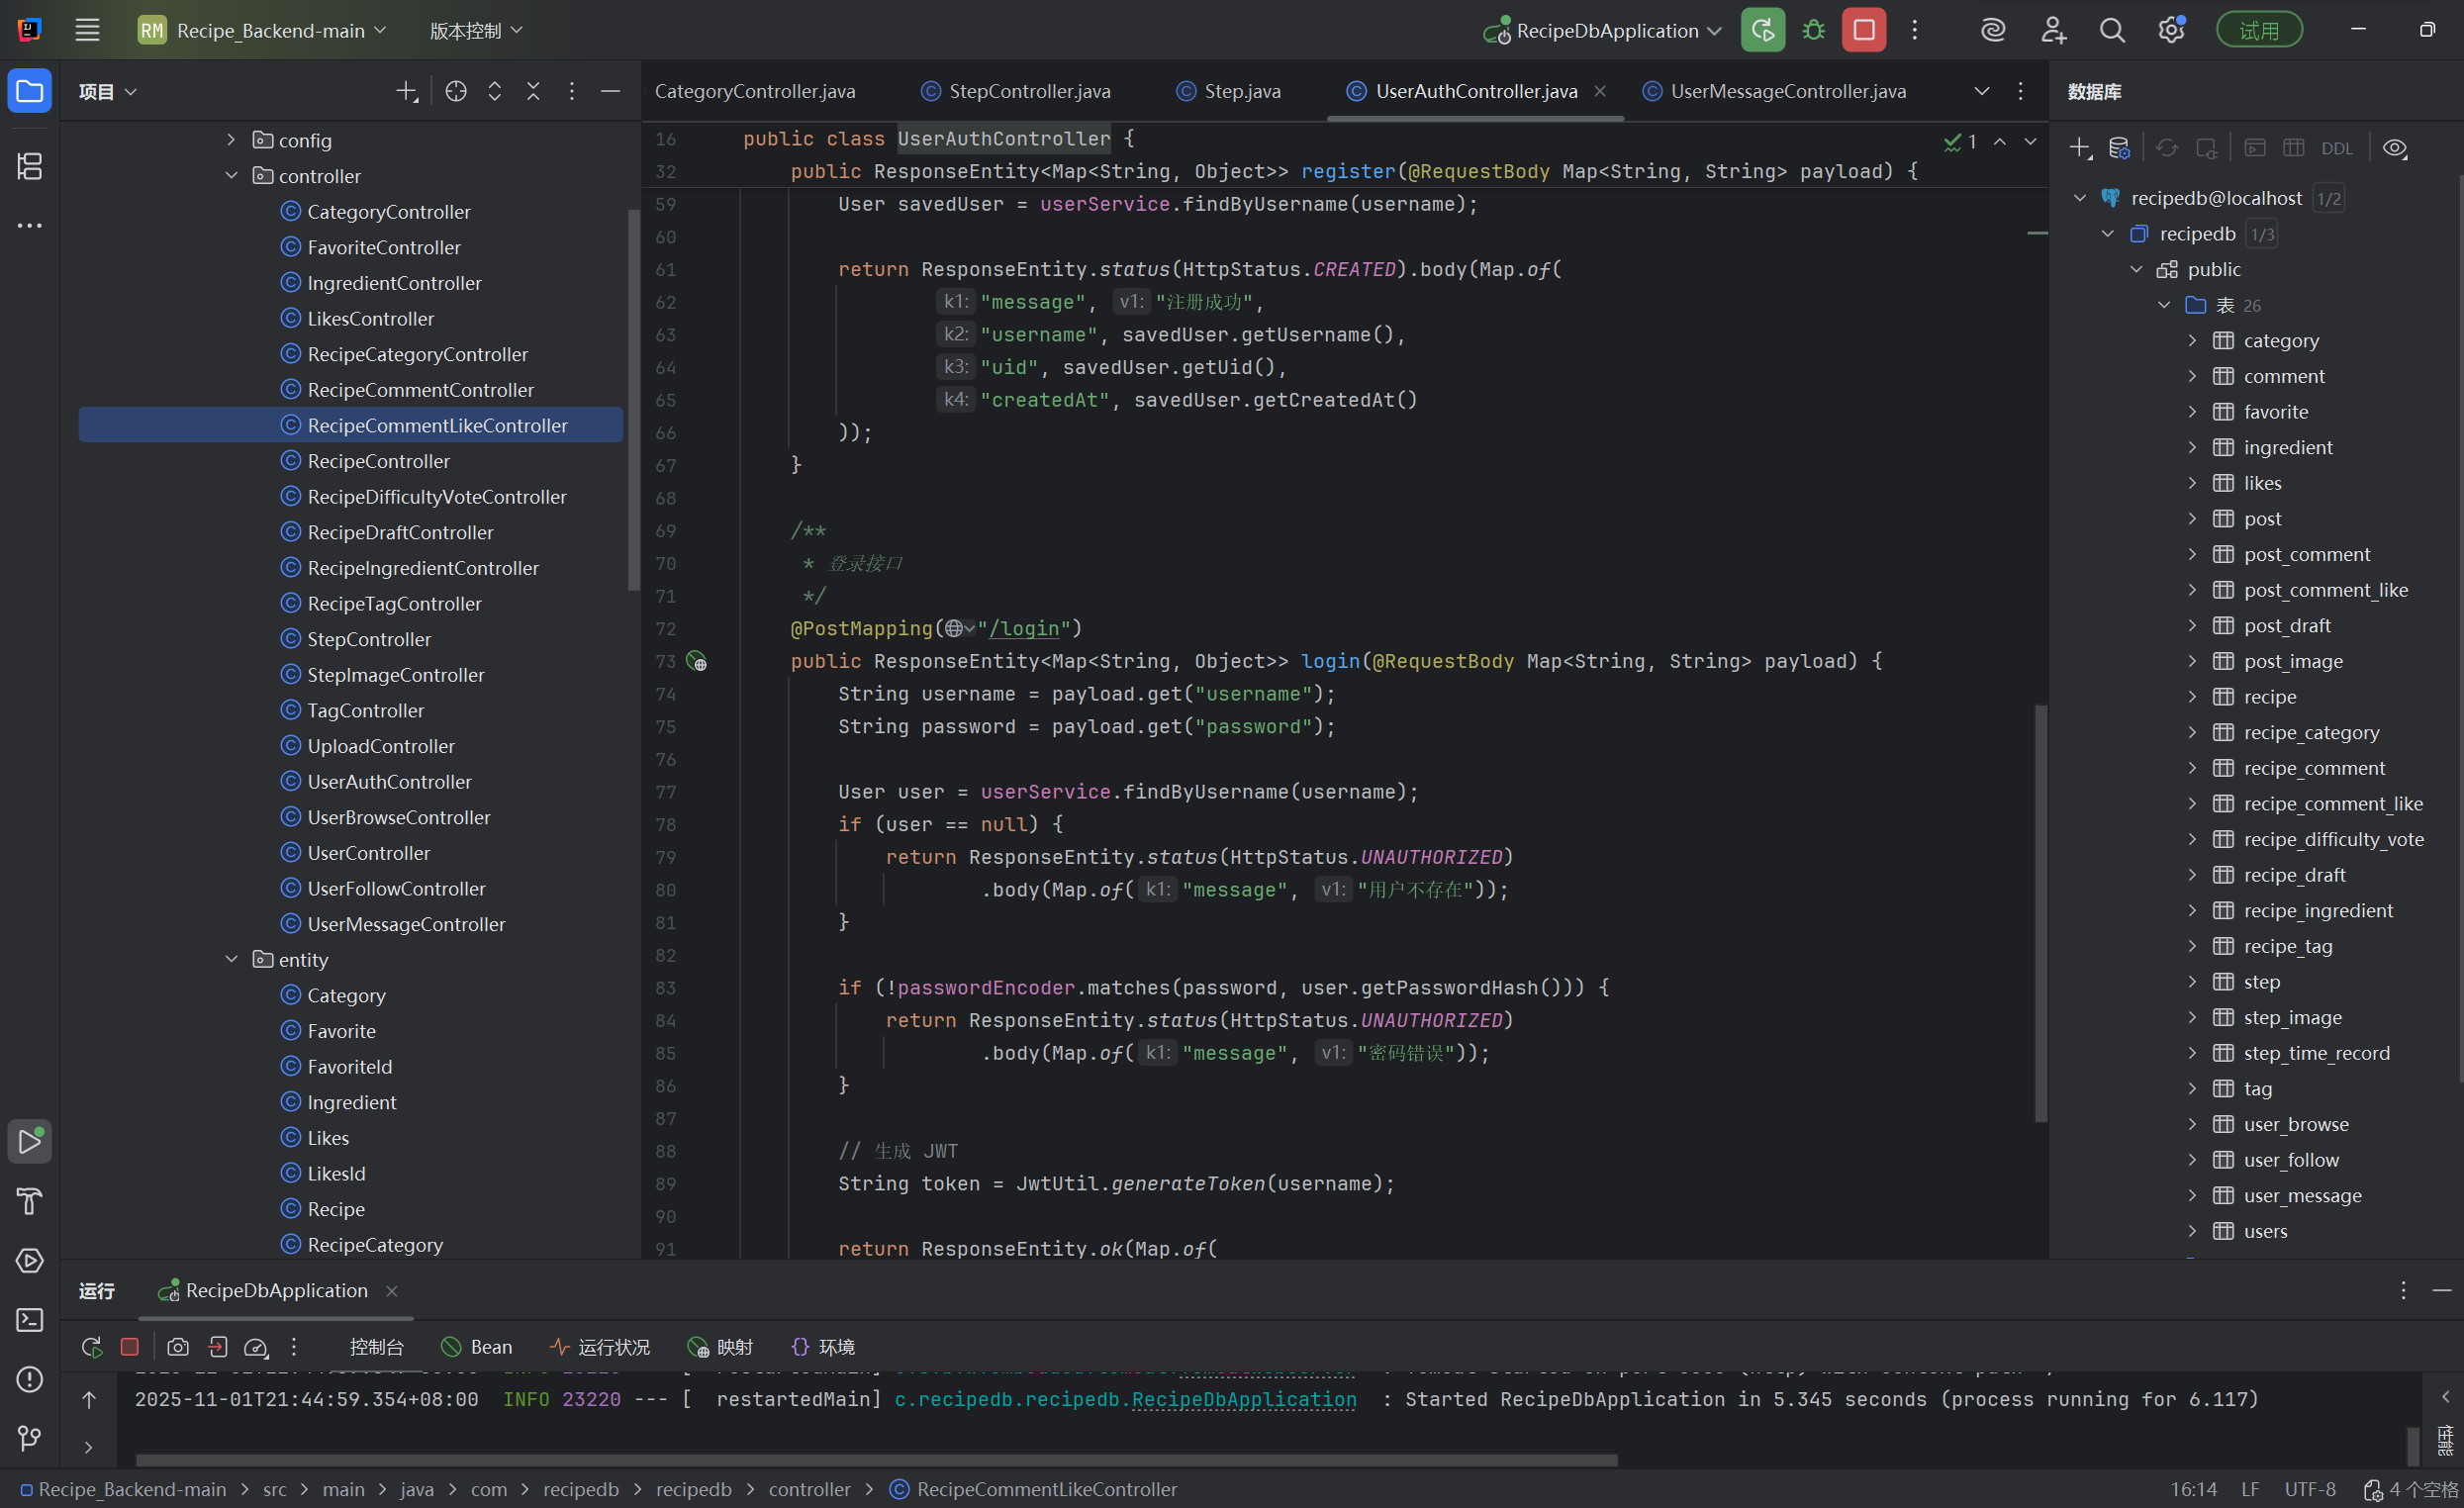Click RecipeDbApplication link in console log
This screenshot has height=1508, width=2464.
1243,1399
